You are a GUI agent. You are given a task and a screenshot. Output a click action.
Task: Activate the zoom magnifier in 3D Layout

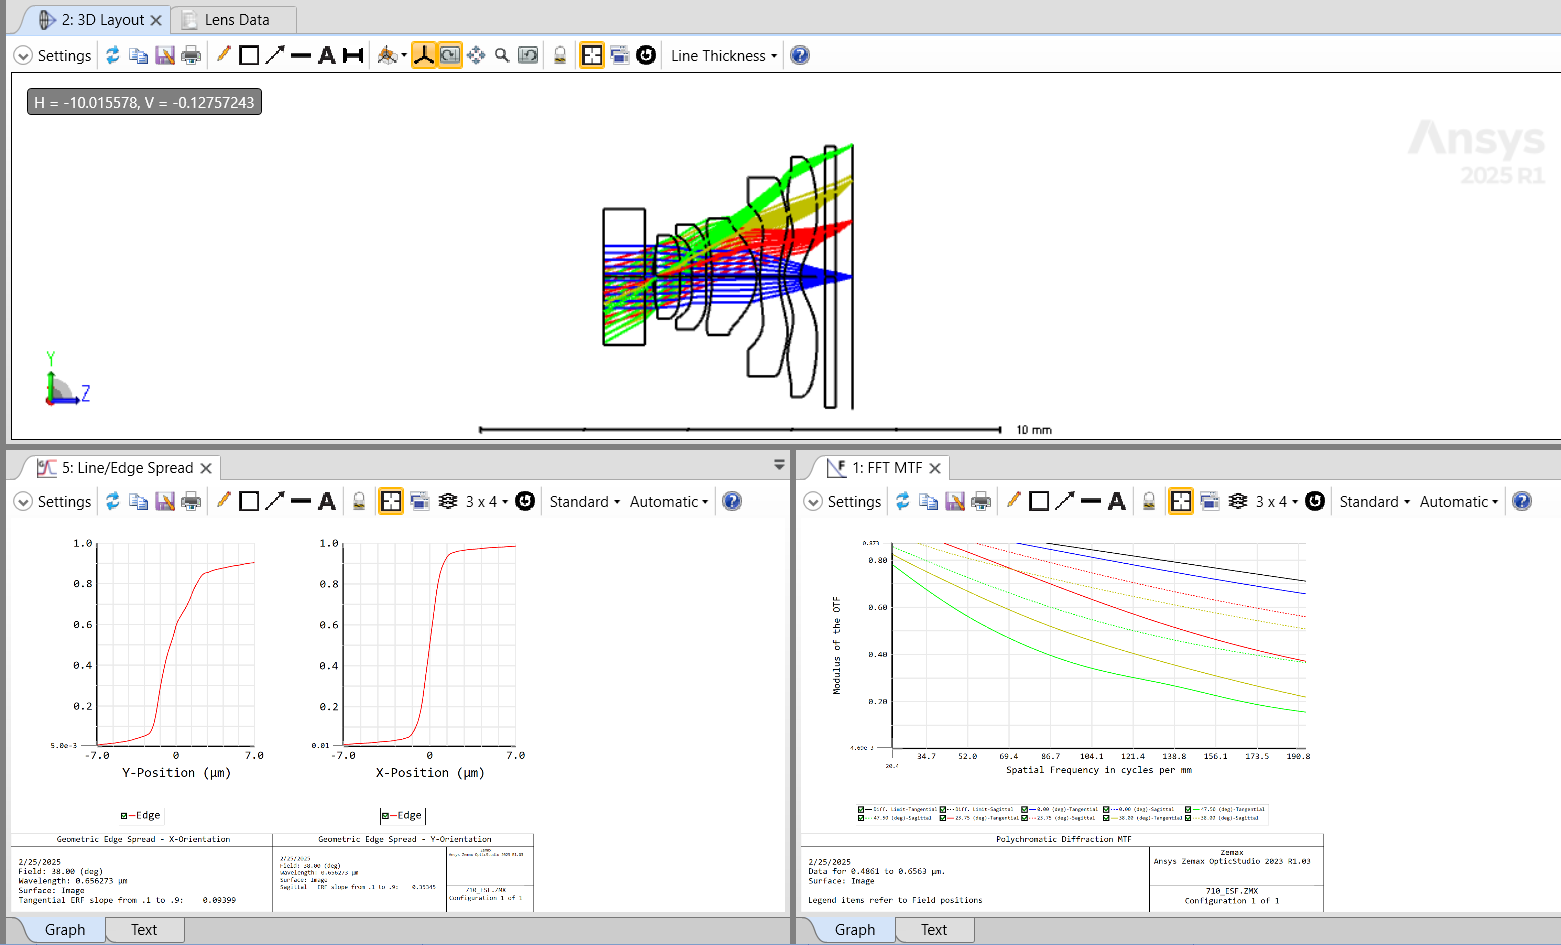(x=502, y=55)
